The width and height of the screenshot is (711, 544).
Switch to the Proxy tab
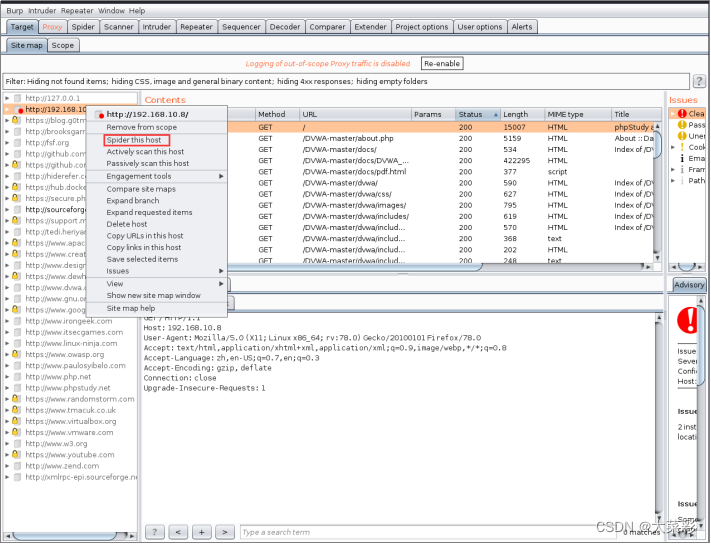(52, 27)
